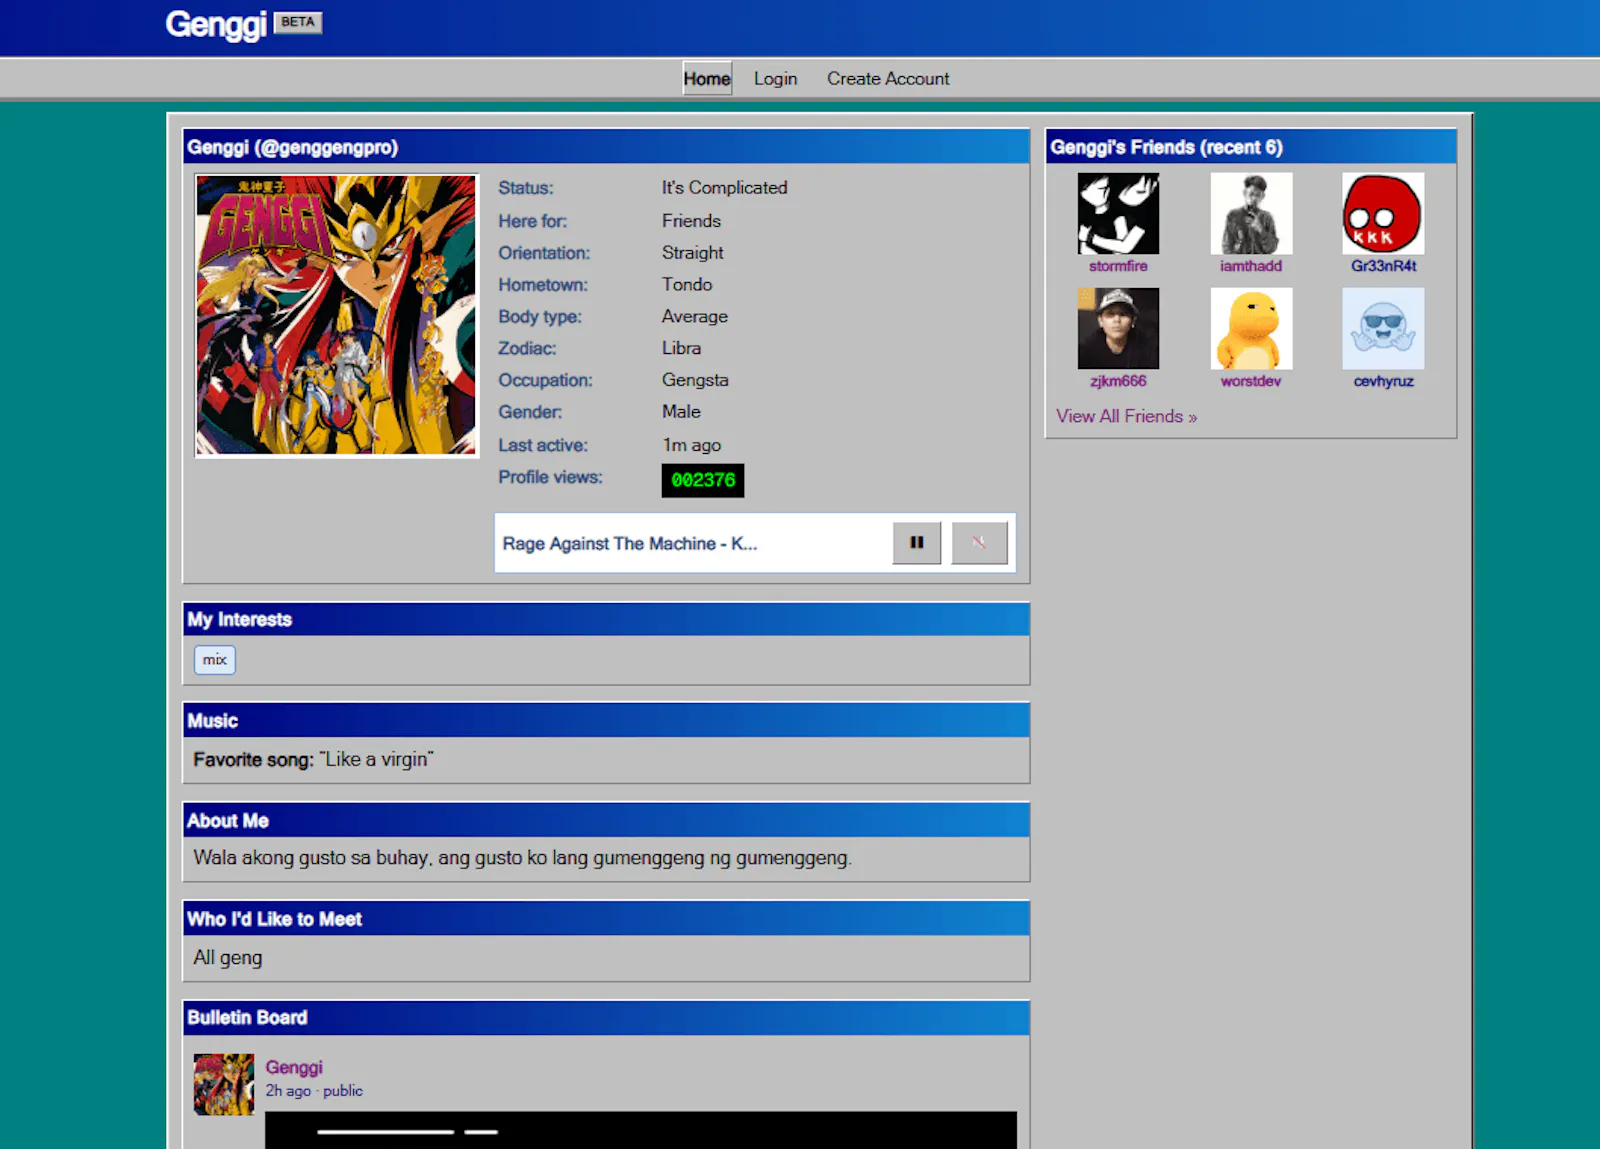
Task: Open zjkm666's friend avatar
Action: [1118, 328]
